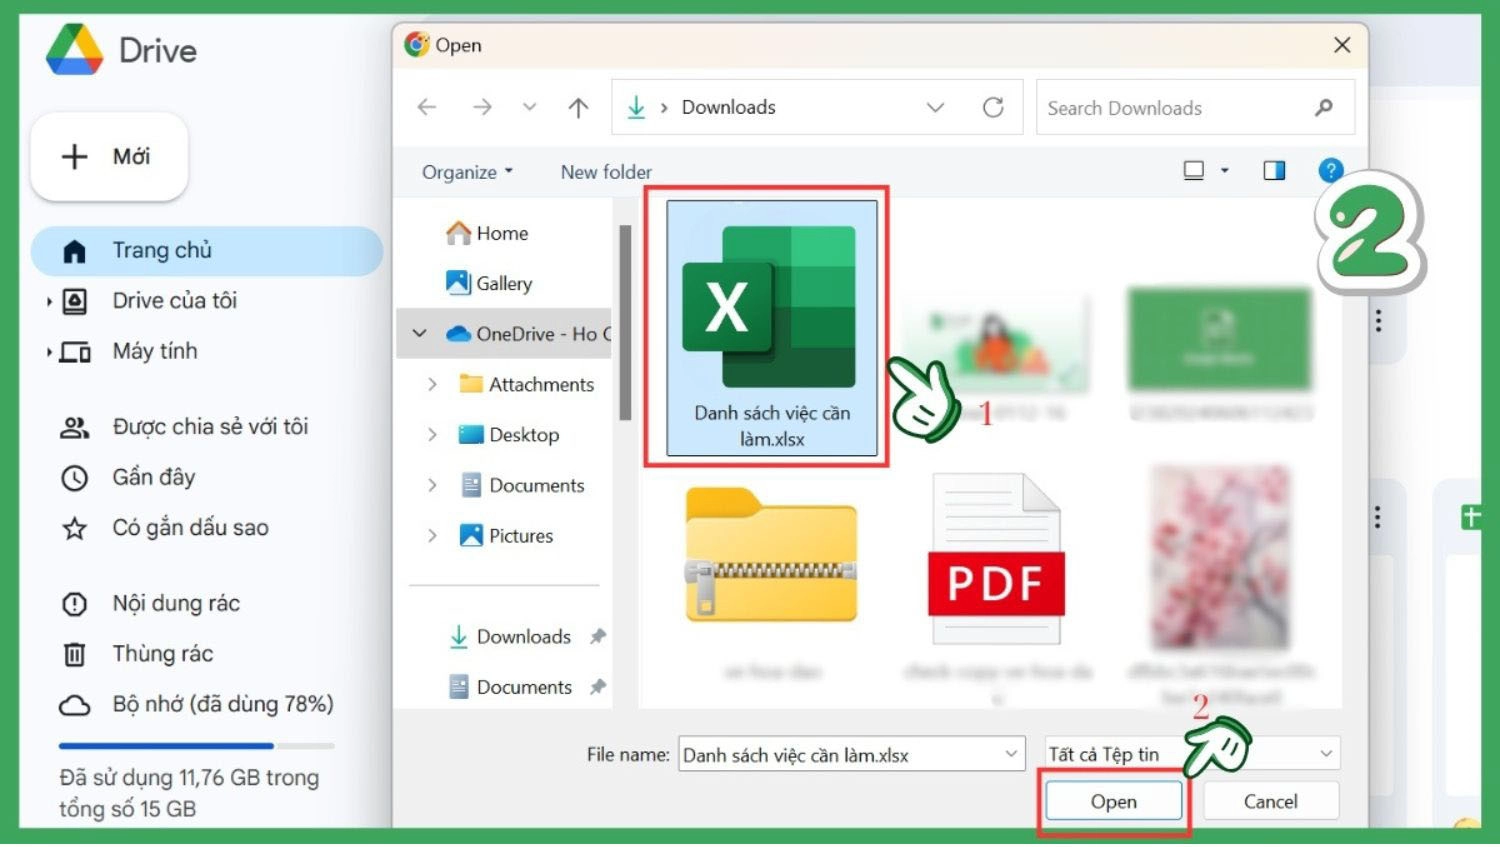This screenshot has width=1500, height=847.
Task: Open Tất cả Tệp tin file type dropdown
Action: [1192, 754]
